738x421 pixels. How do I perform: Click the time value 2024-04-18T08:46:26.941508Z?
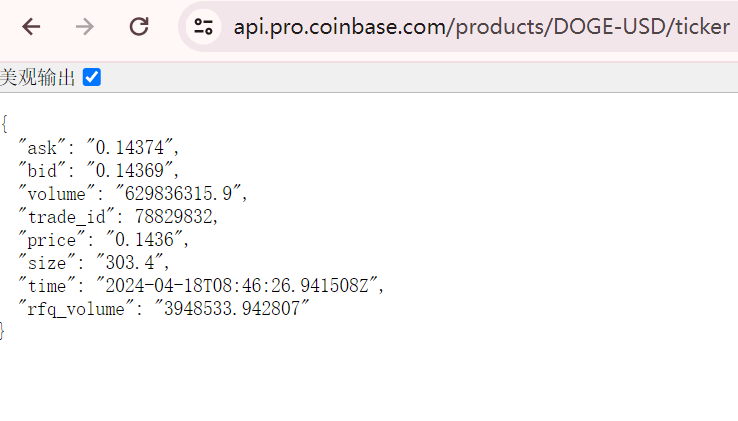point(237,286)
